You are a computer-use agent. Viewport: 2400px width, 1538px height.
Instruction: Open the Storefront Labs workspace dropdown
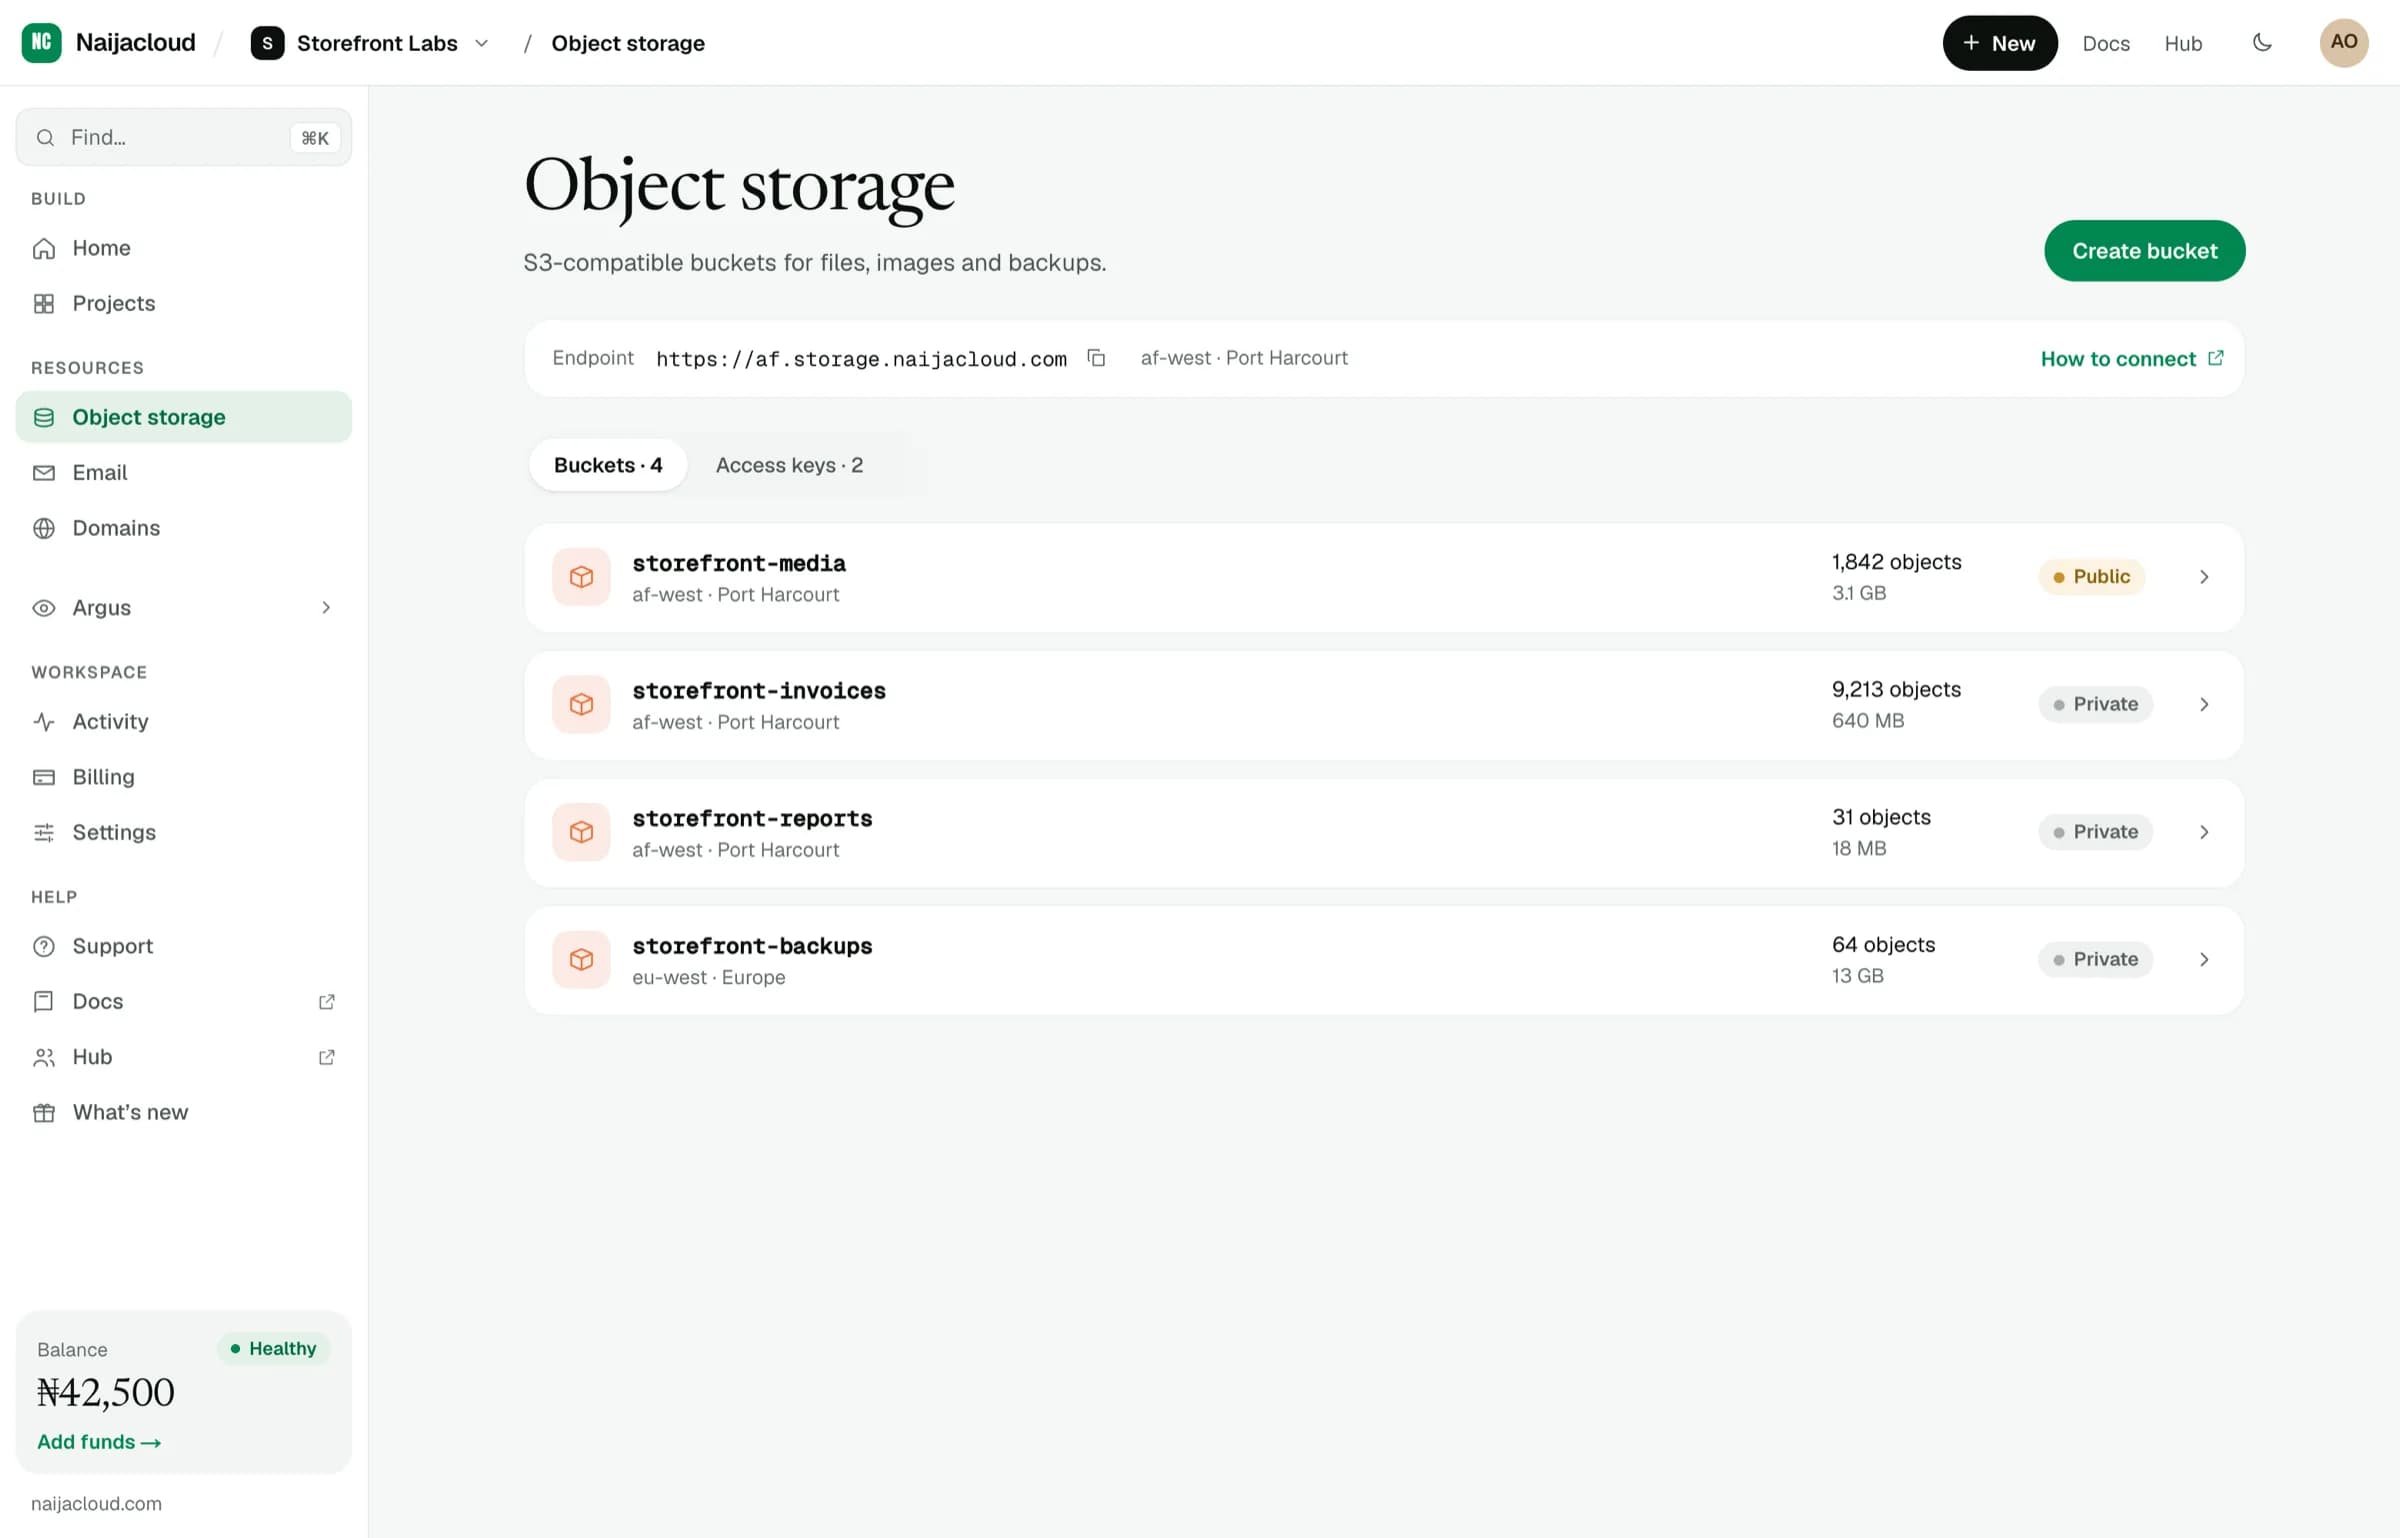(371, 43)
